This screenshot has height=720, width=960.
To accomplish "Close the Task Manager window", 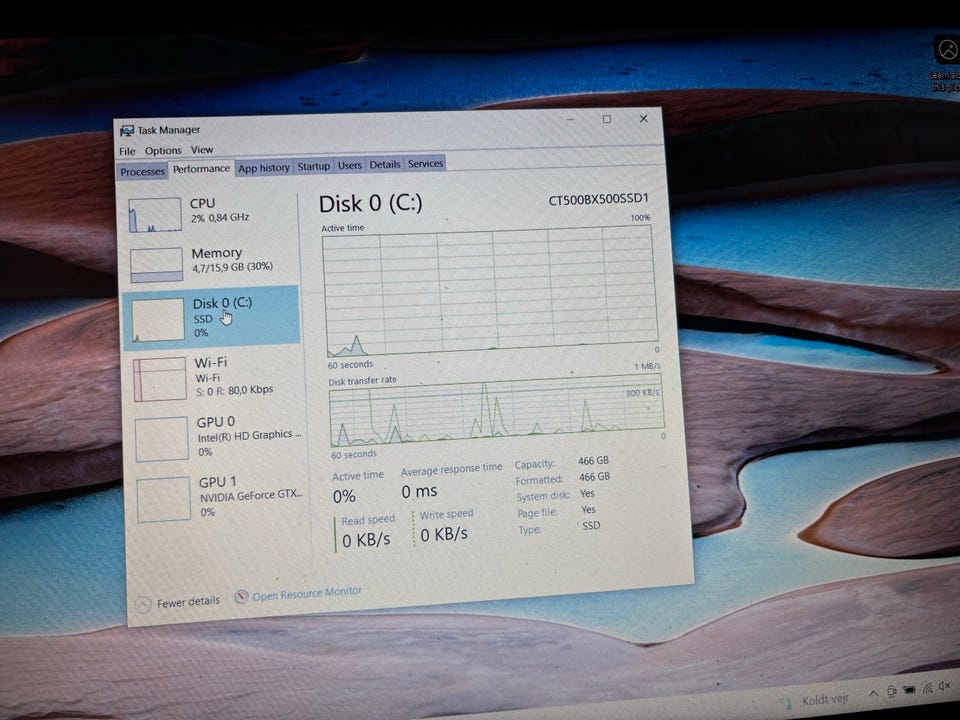I will point(643,118).
